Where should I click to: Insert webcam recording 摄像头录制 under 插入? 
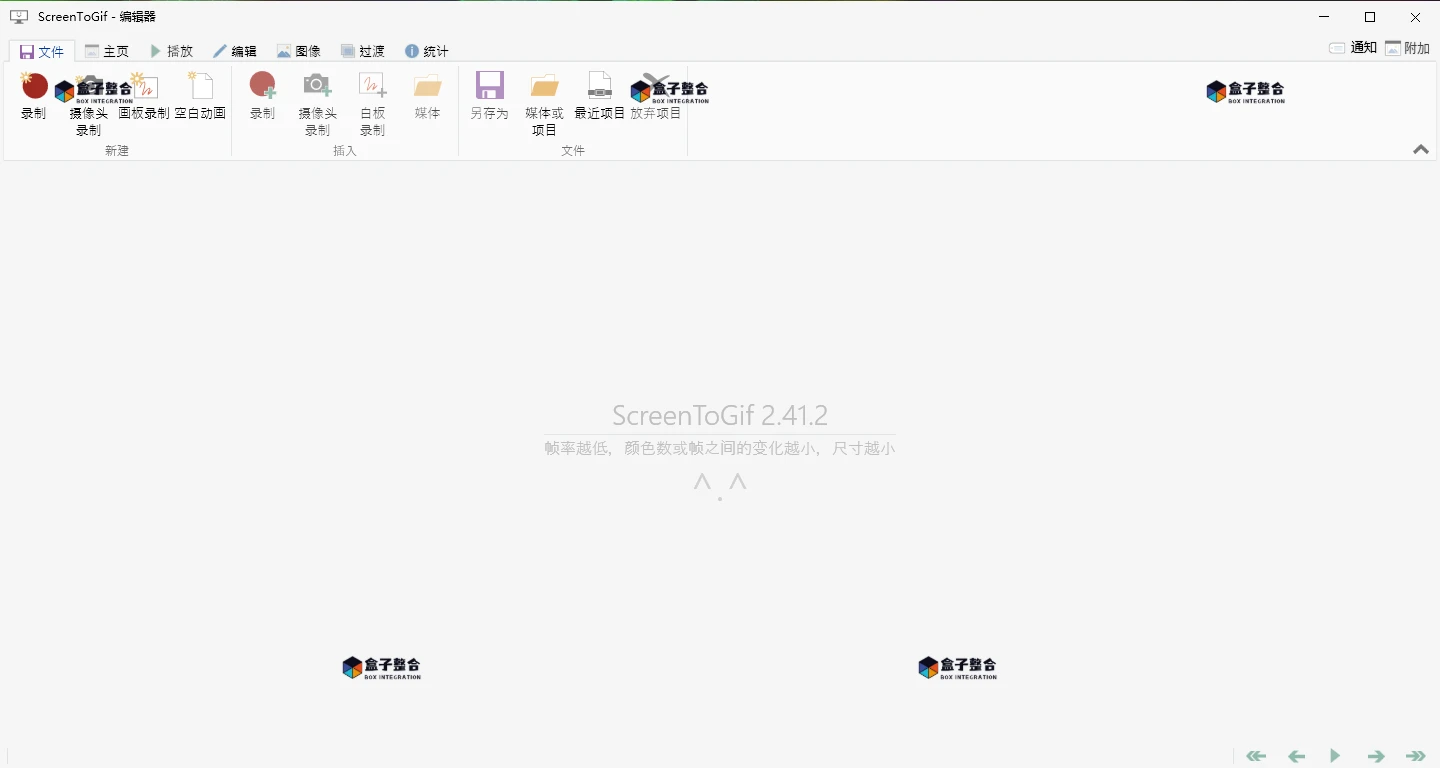(x=317, y=104)
